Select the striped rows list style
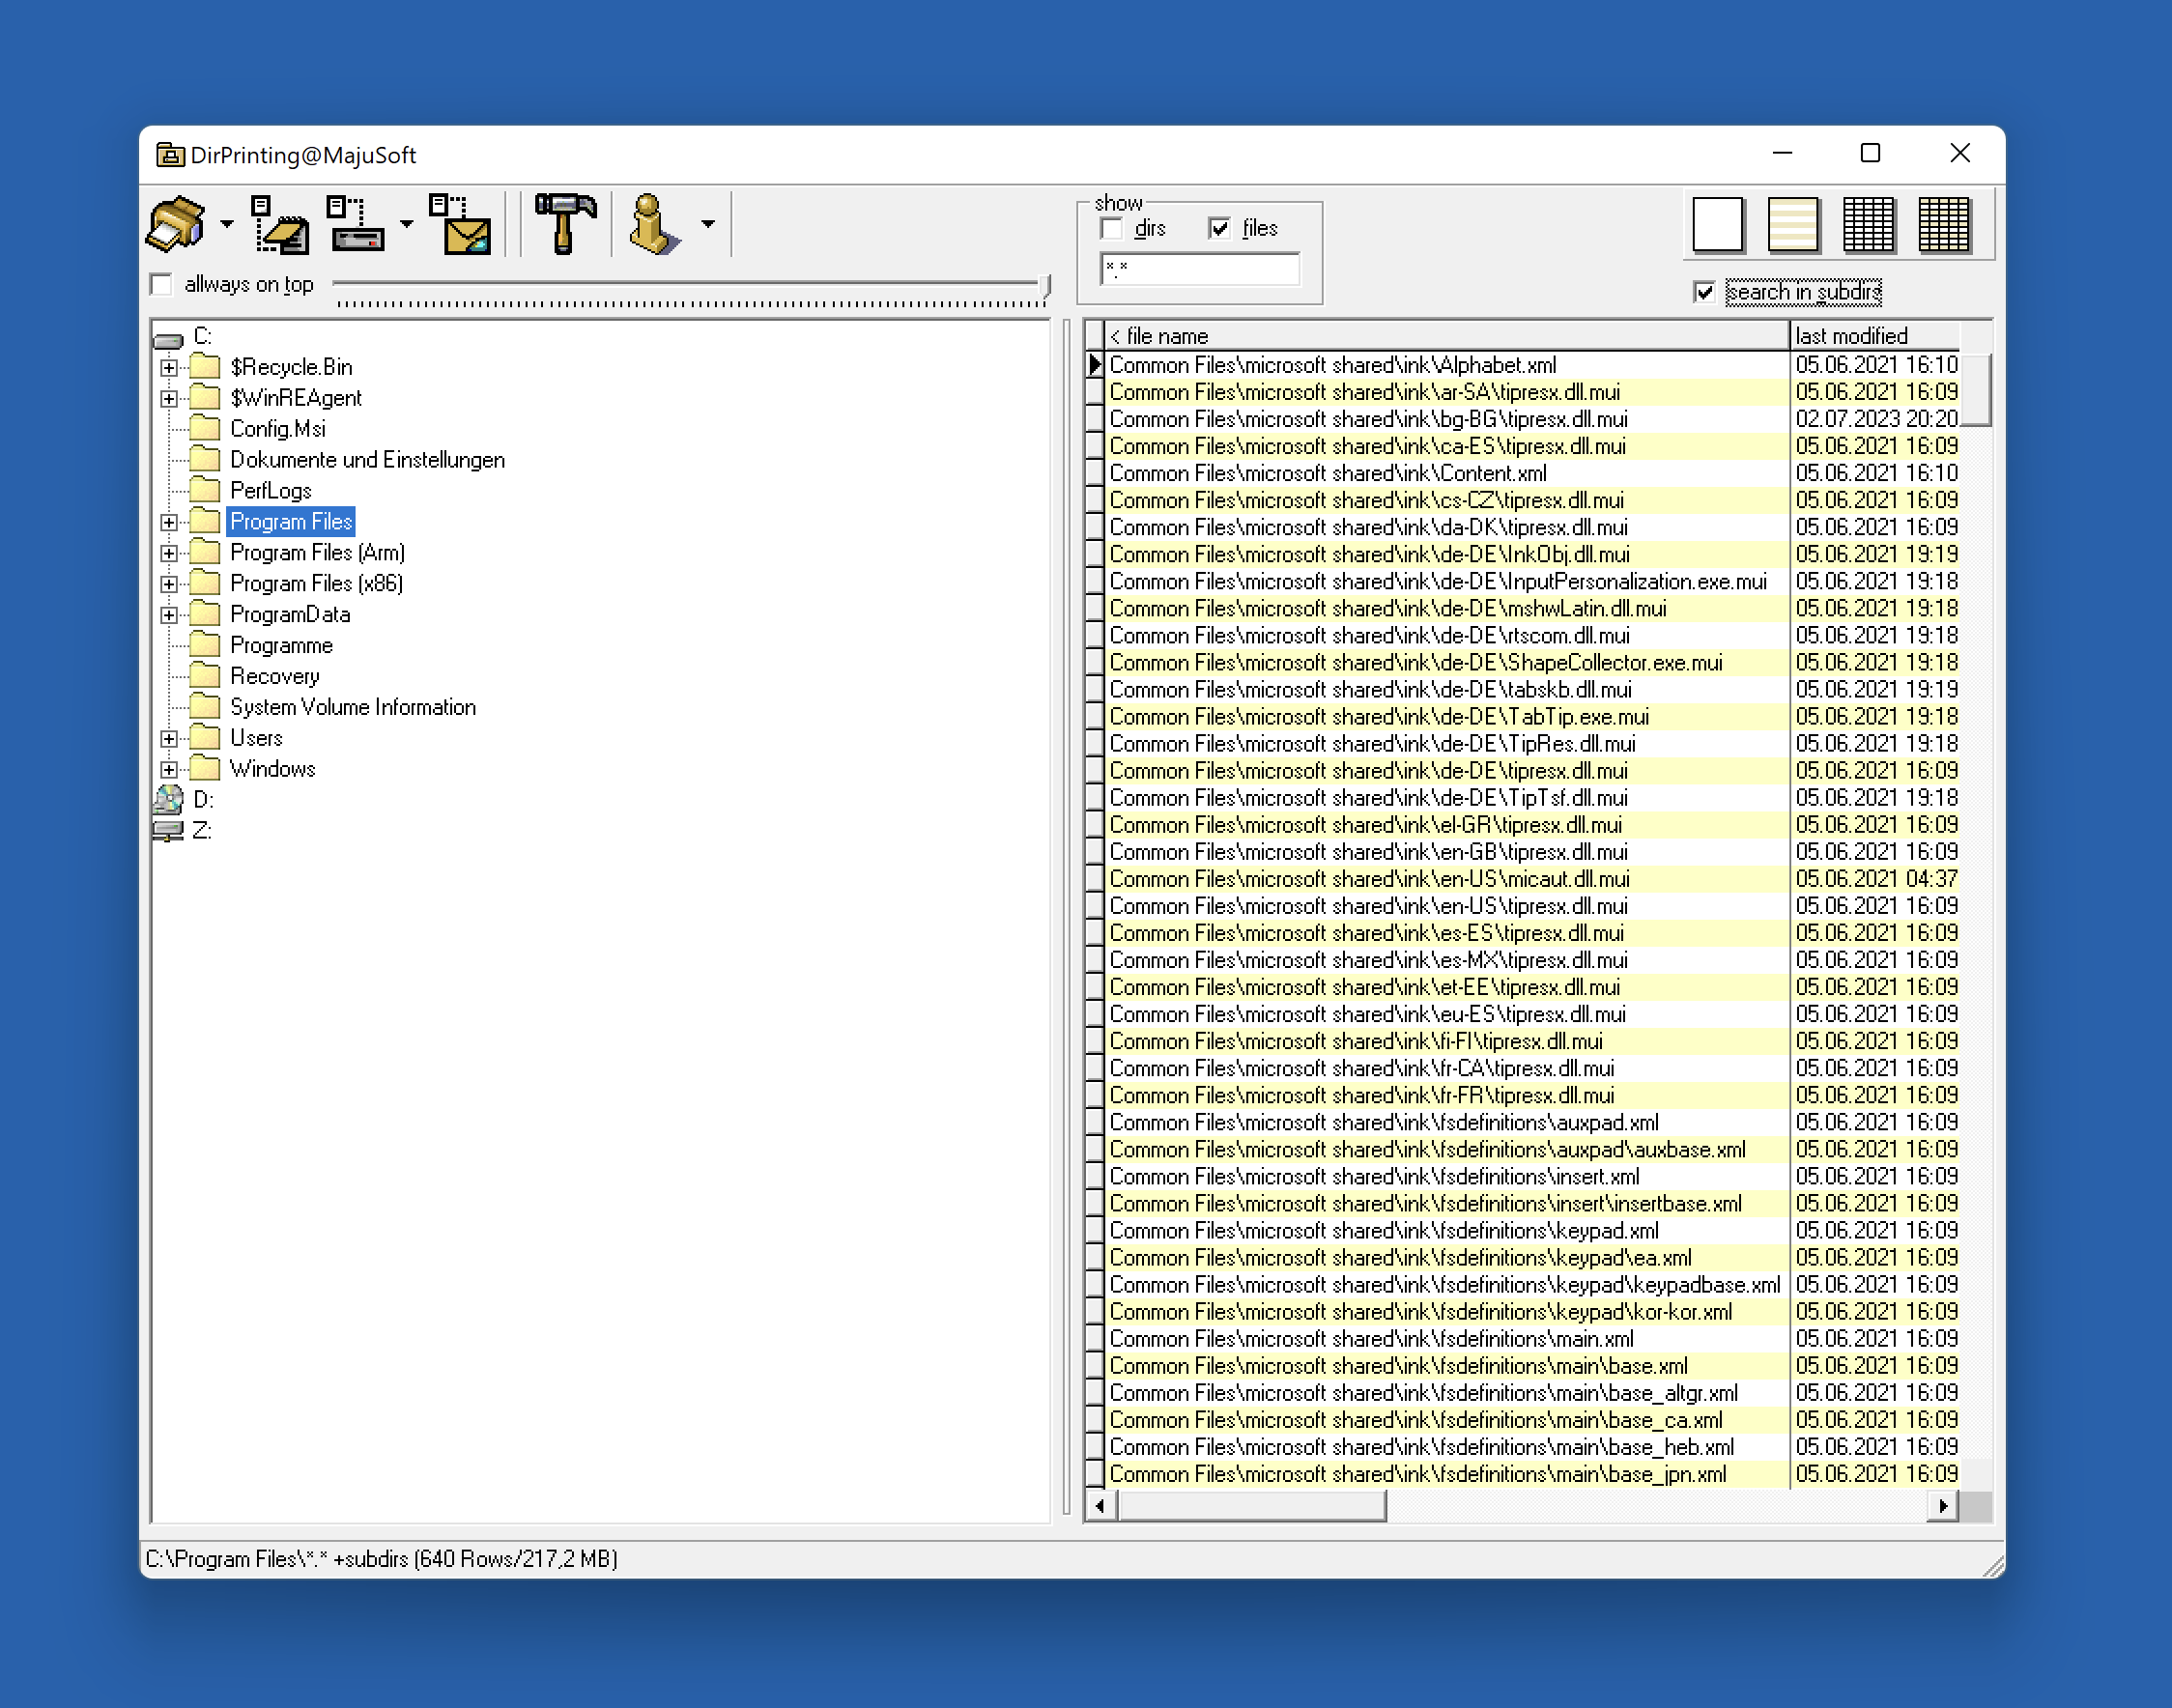This screenshot has width=2172, height=1708. point(1793,224)
